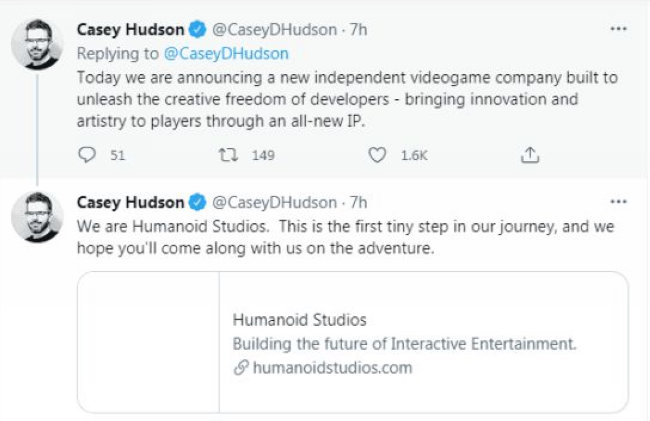The height and width of the screenshot is (421, 650).
Task: Open the @CaseyDHudson link in Replying to
Action: [x=226, y=54]
